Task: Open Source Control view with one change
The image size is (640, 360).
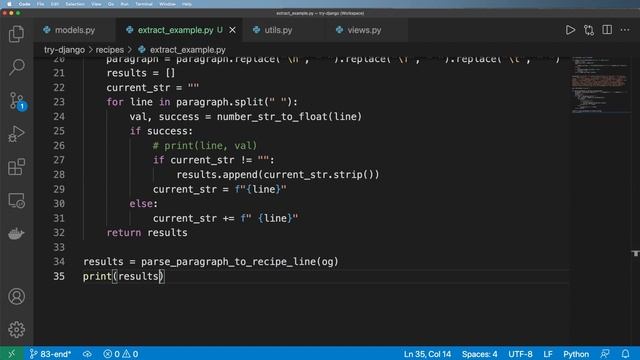Action: (x=17, y=101)
